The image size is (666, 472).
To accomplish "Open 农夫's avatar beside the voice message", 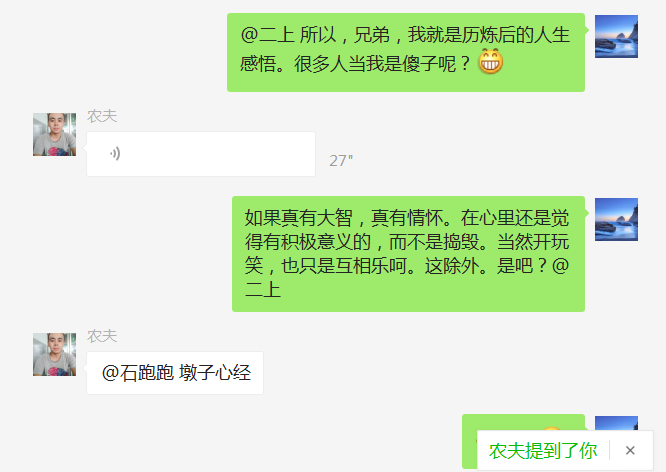I will tap(54, 134).
